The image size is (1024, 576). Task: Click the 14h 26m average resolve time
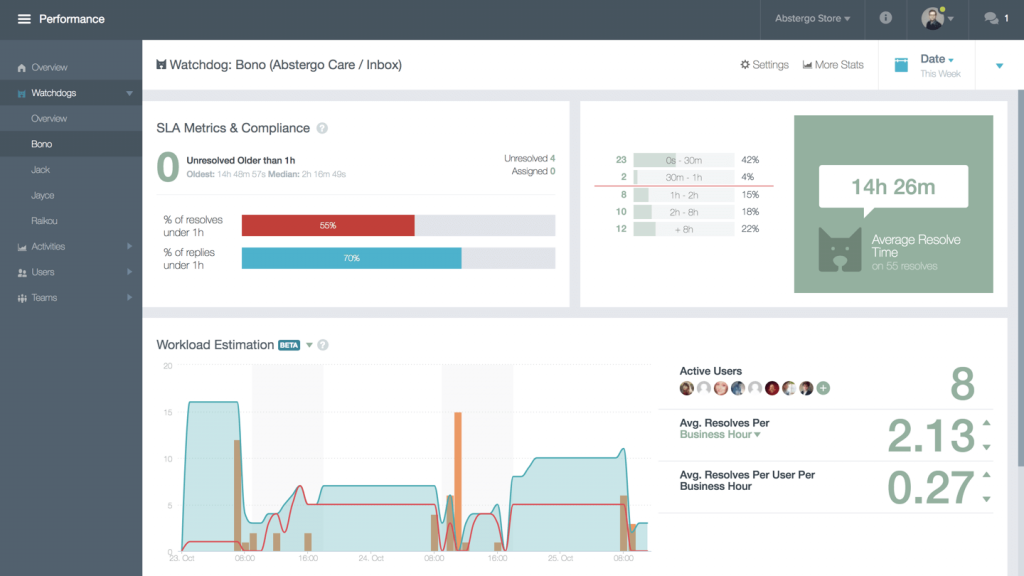pos(893,187)
